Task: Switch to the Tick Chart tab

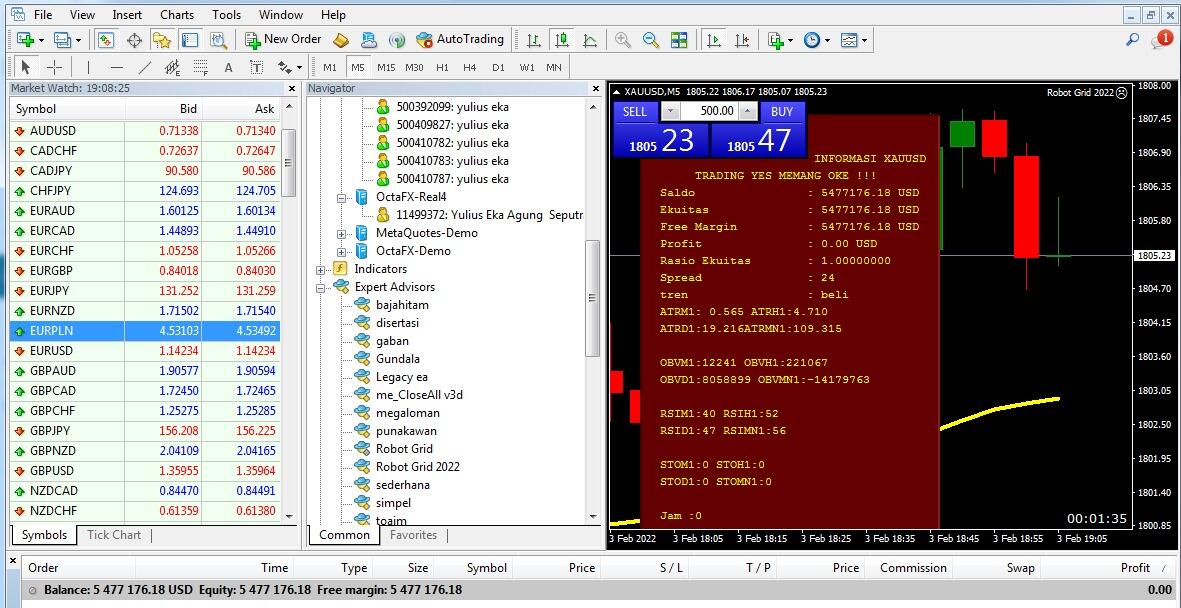Action: (114, 535)
